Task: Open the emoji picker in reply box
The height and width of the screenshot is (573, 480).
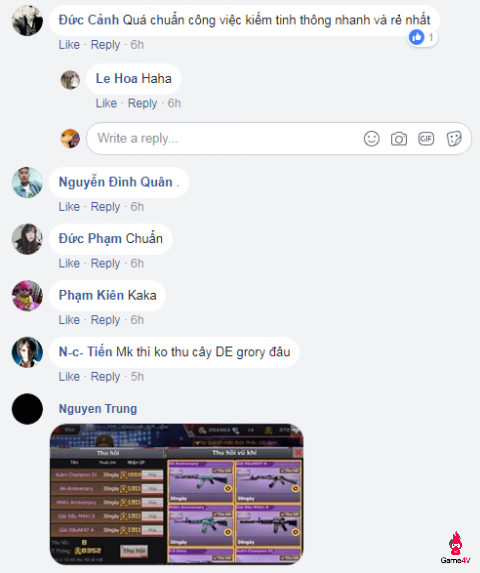Action: coord(372,138)
